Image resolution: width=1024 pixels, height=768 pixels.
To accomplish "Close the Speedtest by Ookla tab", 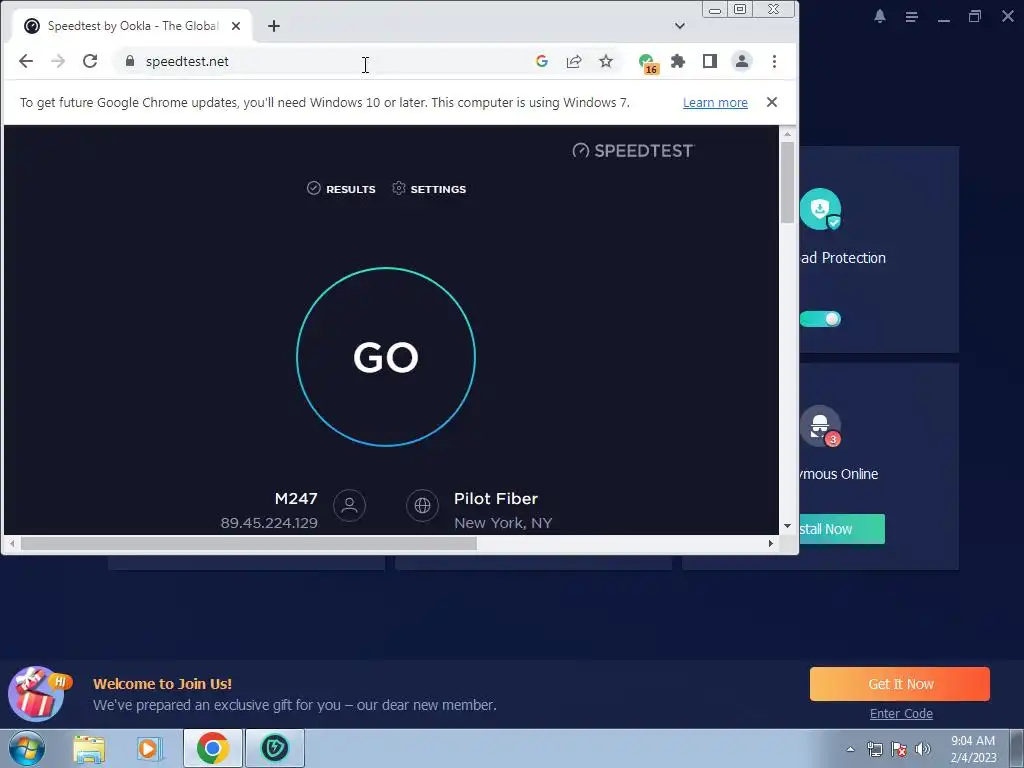I will tap(236, 26).
